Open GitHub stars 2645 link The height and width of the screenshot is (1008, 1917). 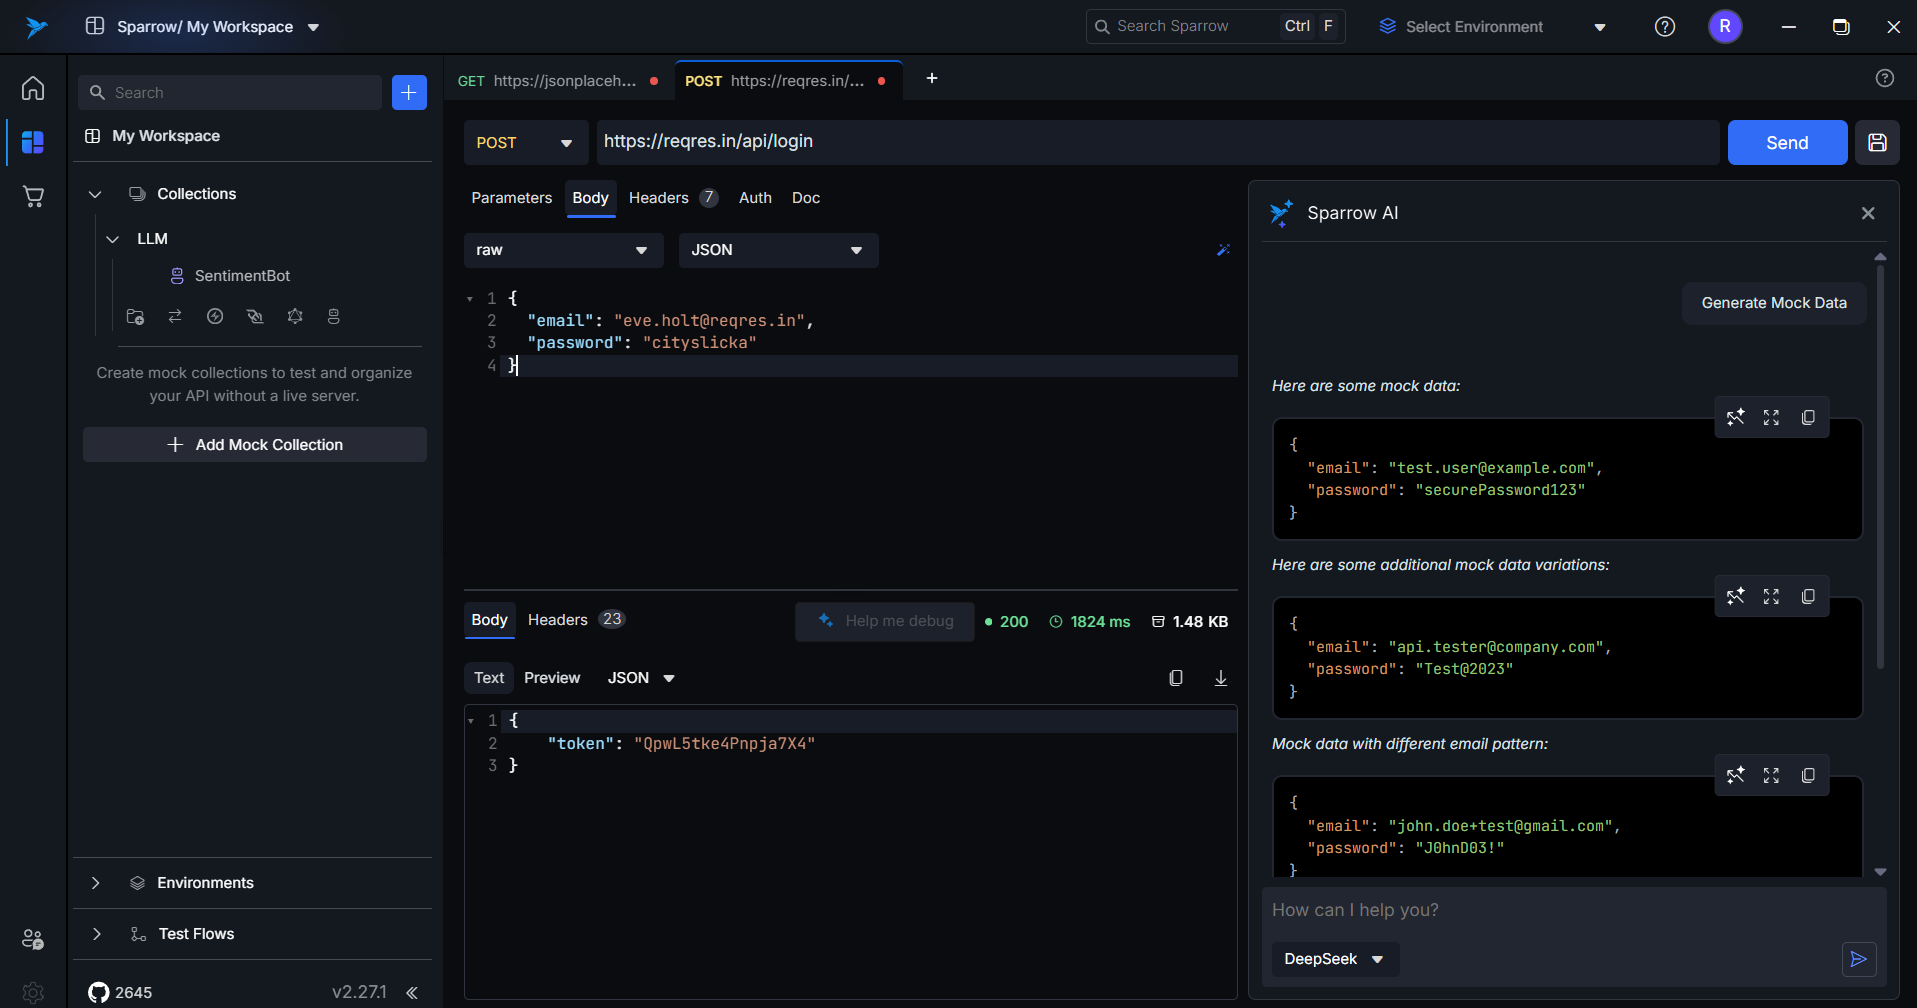click(x=120, y=992)
